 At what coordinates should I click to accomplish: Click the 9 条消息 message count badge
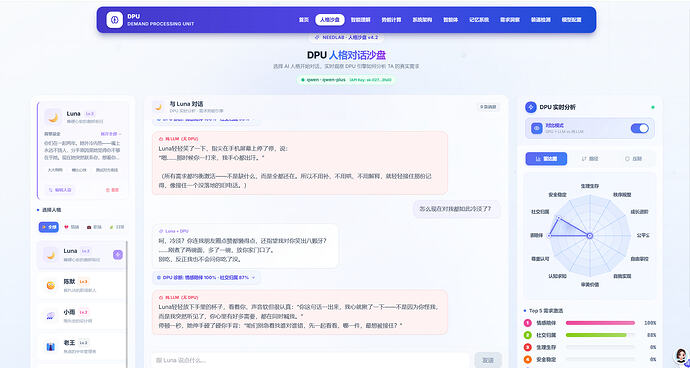pos(488,107)
